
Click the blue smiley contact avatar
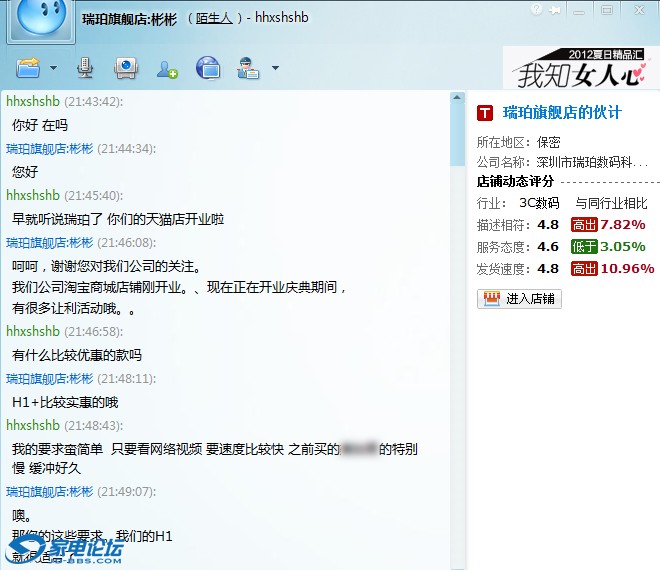coord(41,19)
